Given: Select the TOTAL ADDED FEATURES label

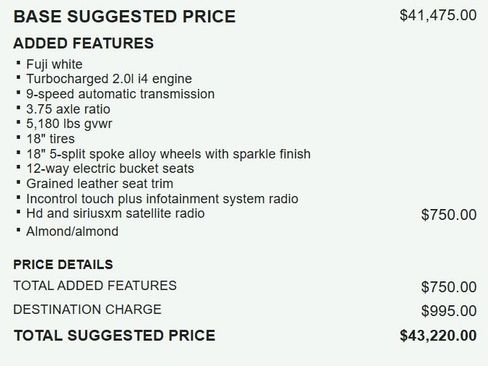Looking at the screenshot, I should (x=95, y=286).
